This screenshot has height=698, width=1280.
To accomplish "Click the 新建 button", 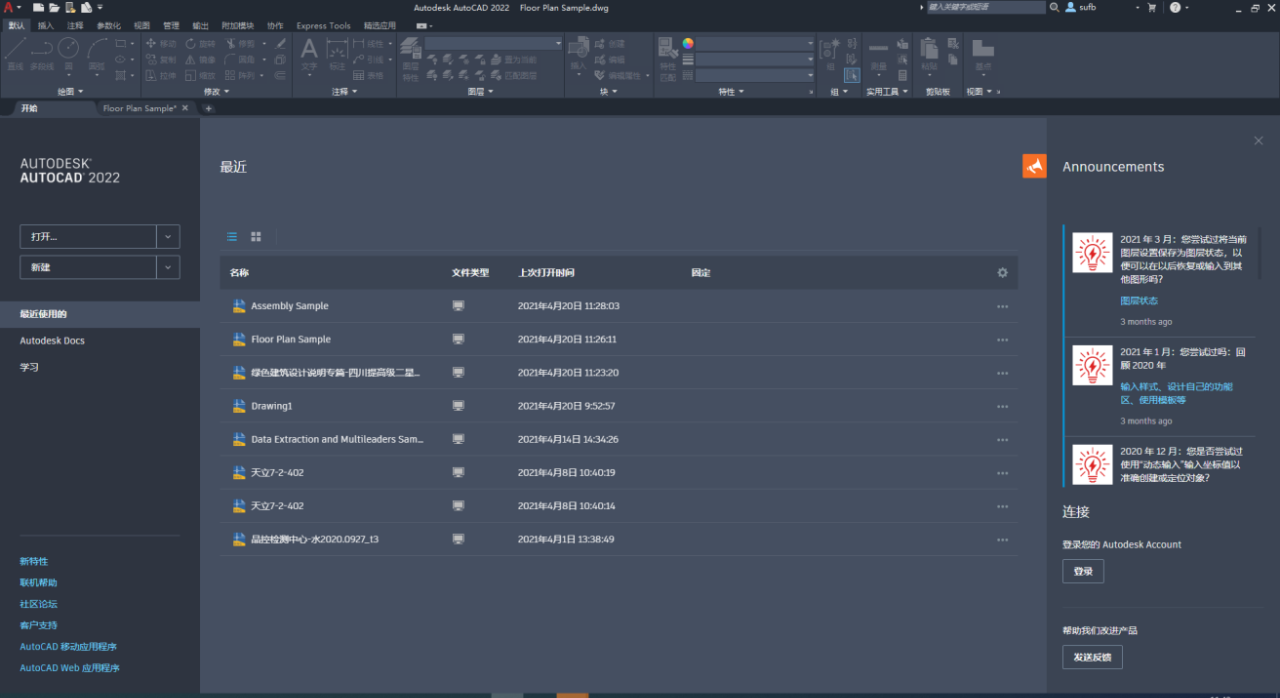I will pos(88,267).
